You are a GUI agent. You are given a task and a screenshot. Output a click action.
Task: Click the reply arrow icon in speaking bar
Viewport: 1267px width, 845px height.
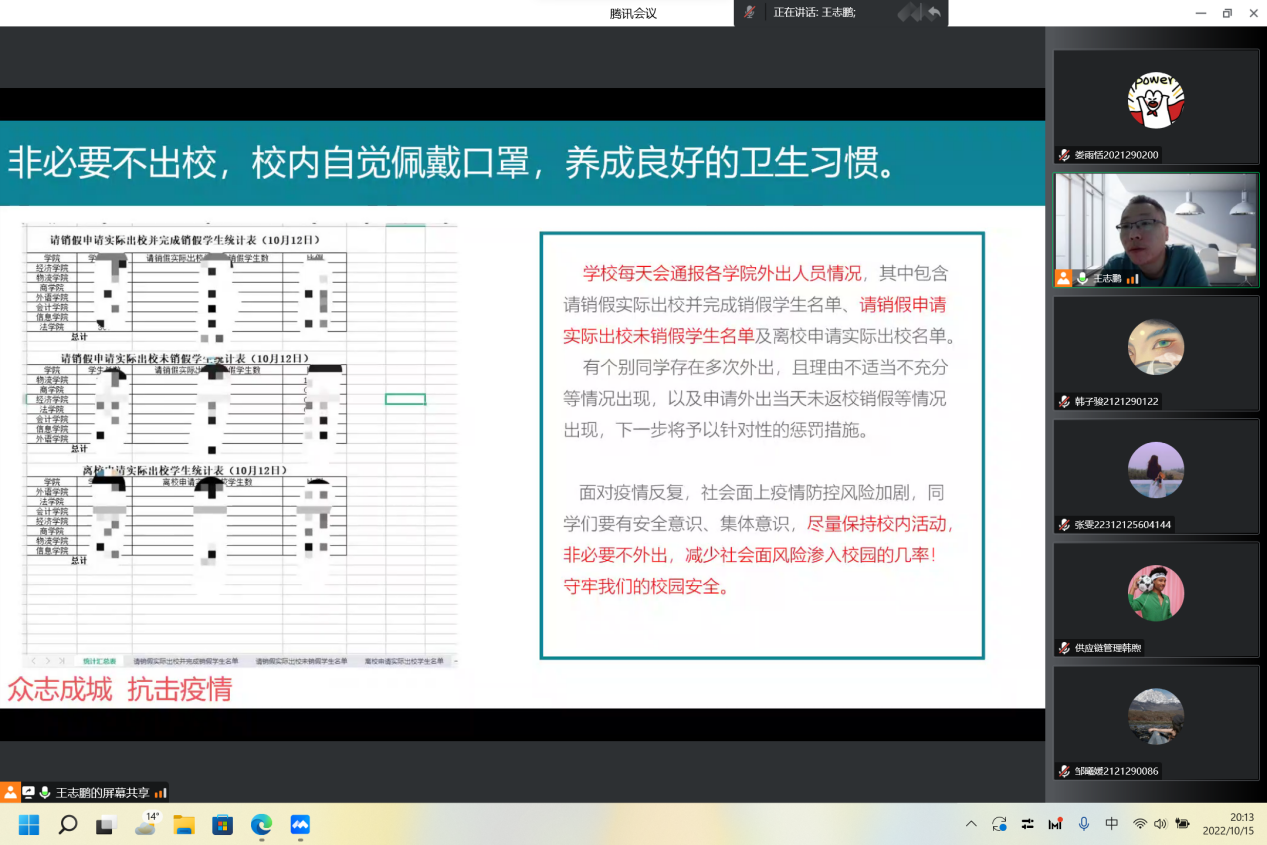pos(934,13)
